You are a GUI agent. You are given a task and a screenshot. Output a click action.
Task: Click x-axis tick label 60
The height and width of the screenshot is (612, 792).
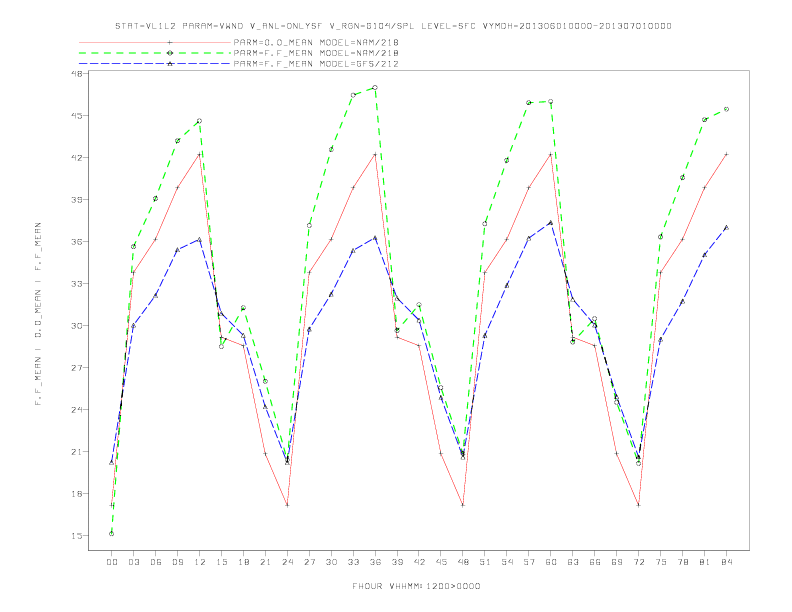(x=551, y=562)
